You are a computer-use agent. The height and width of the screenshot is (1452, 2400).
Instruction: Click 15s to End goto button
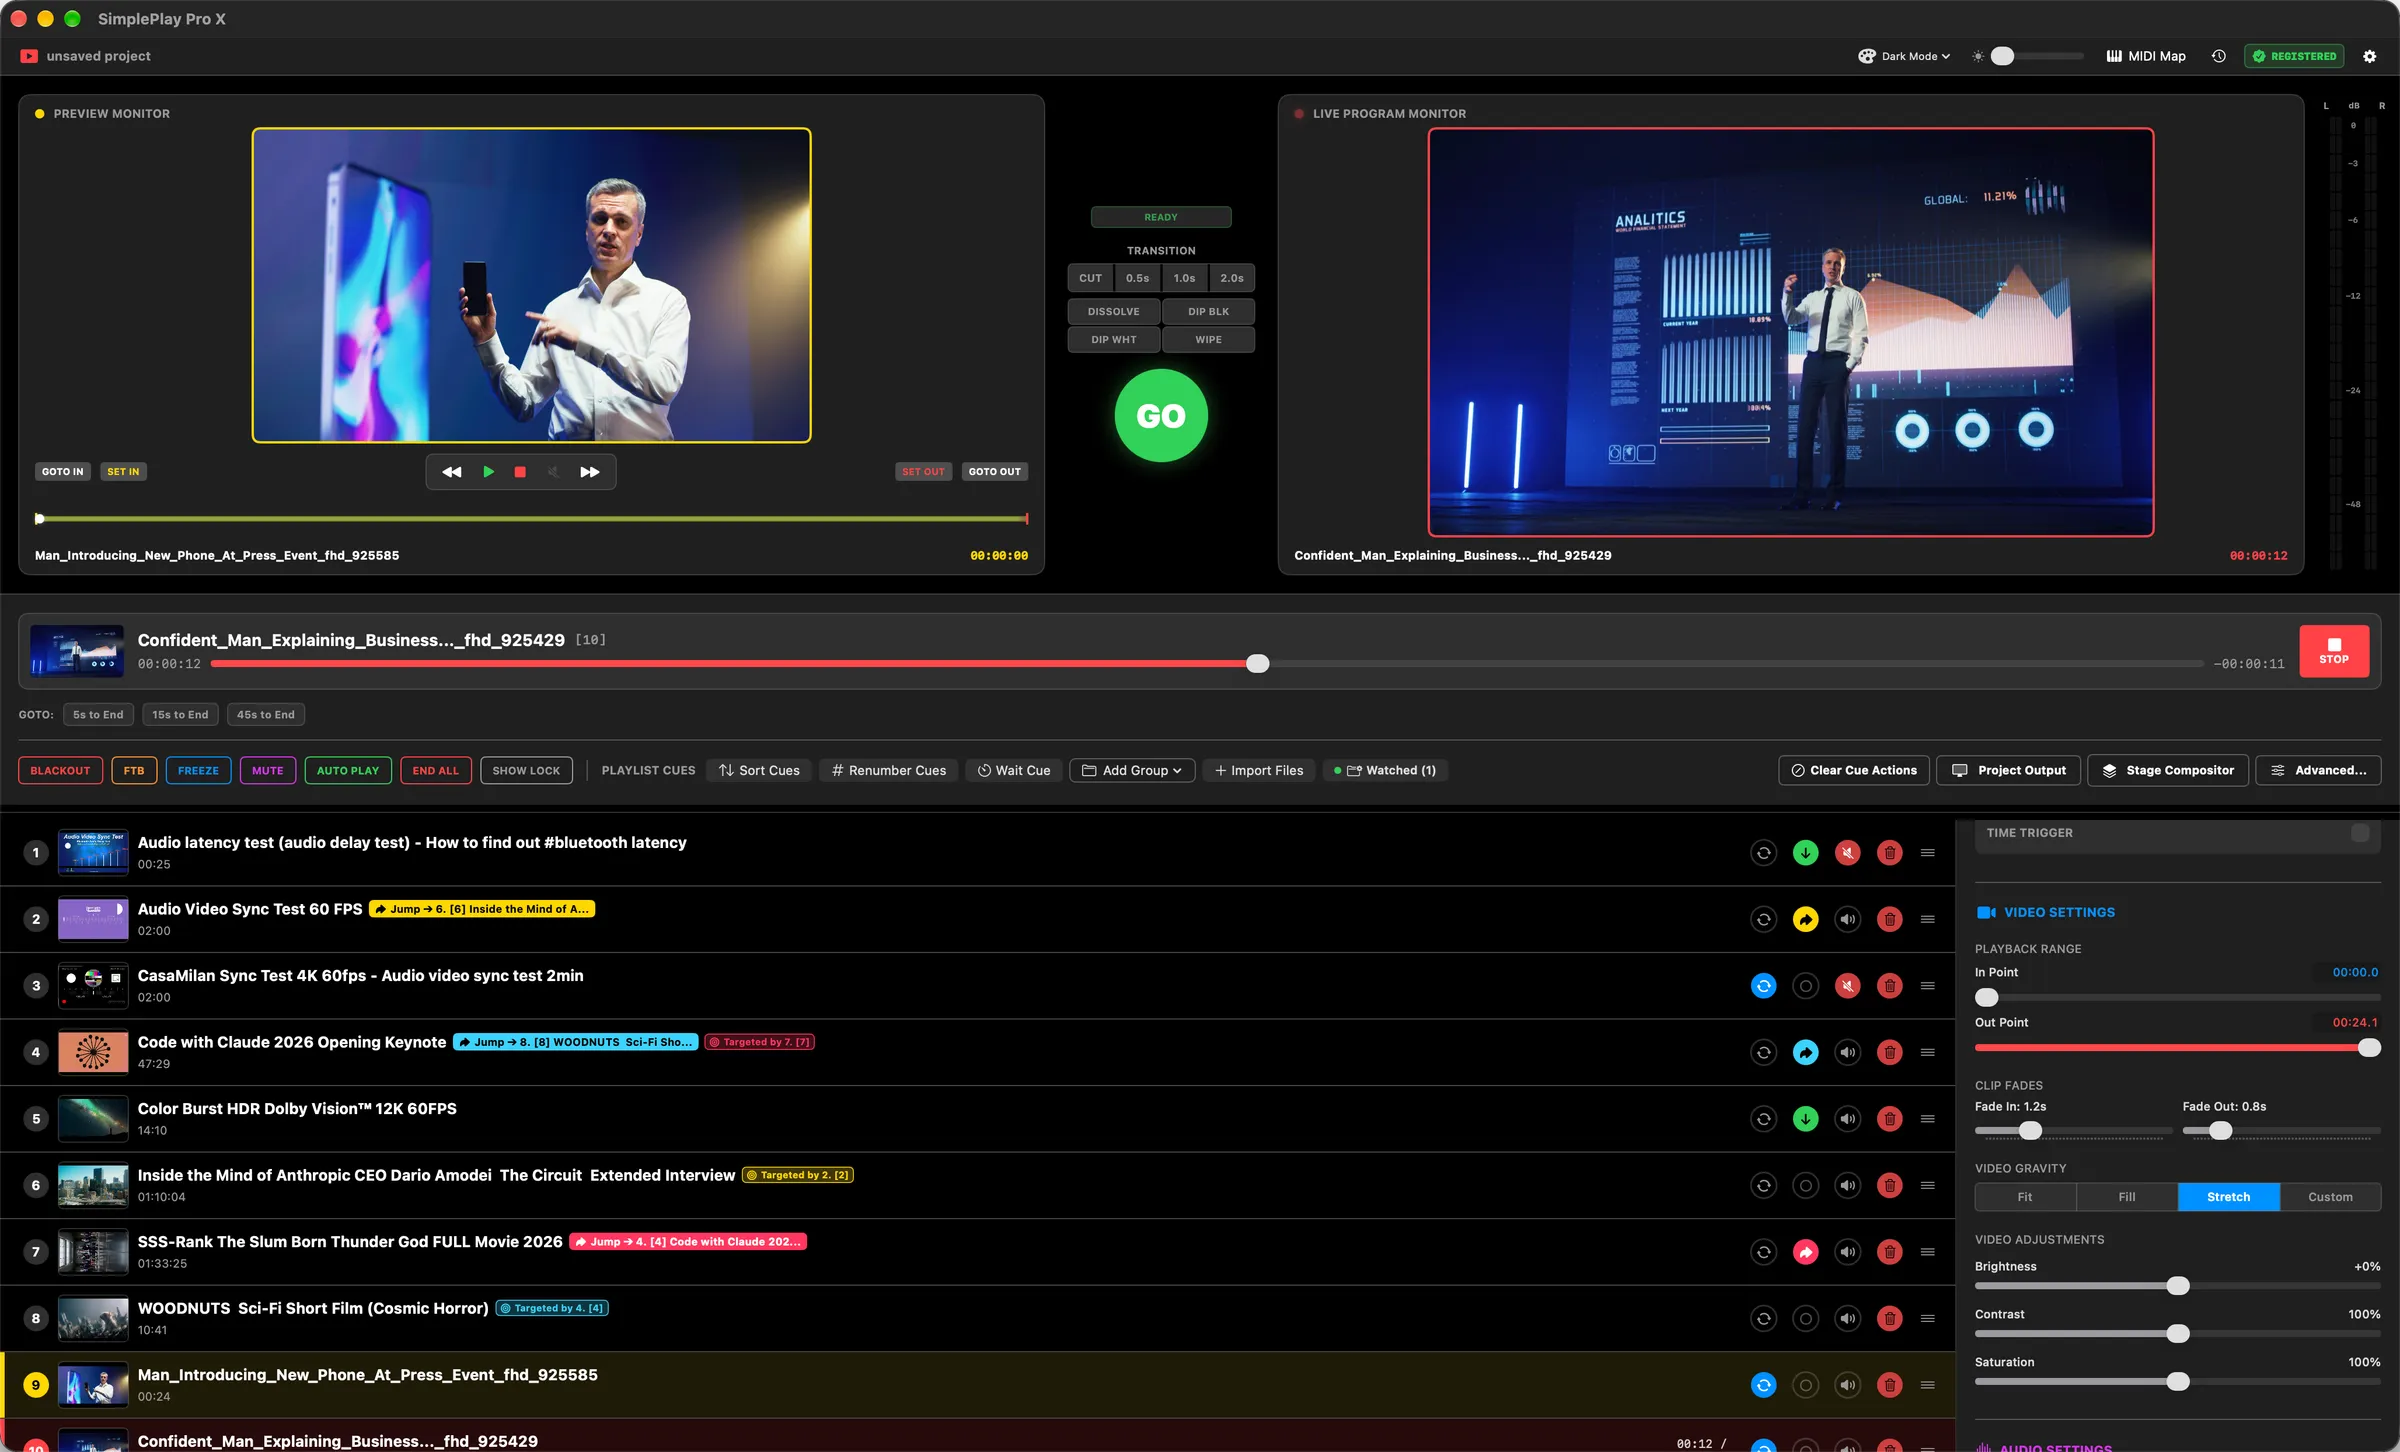[x=180, y=715]
